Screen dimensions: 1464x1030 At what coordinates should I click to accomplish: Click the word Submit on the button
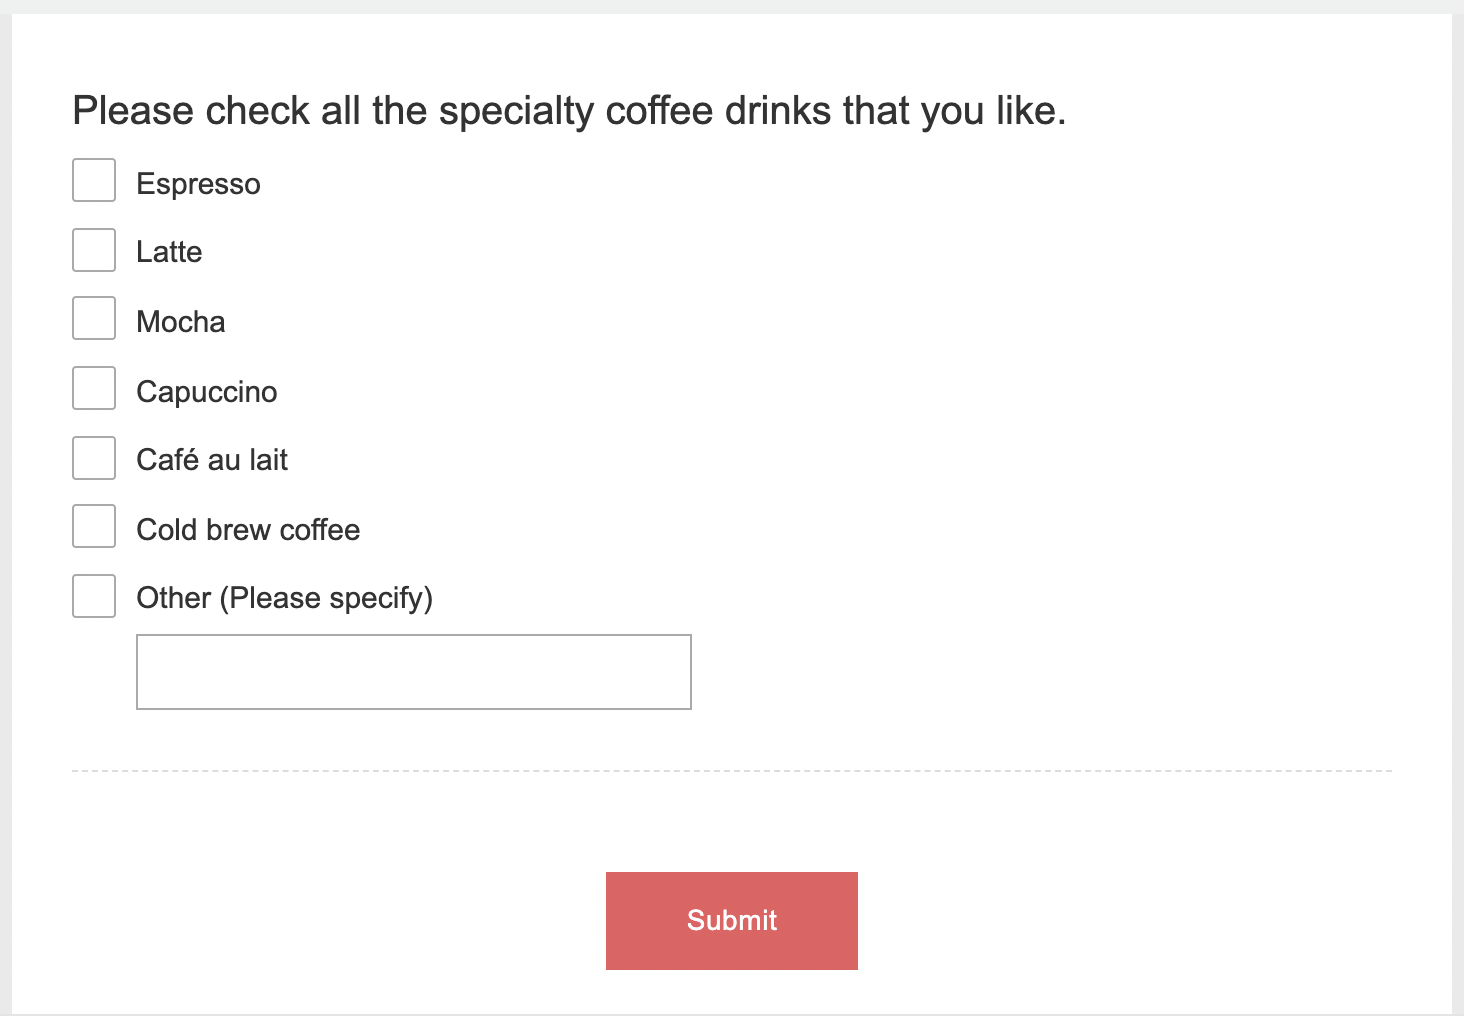coord(732,920)
